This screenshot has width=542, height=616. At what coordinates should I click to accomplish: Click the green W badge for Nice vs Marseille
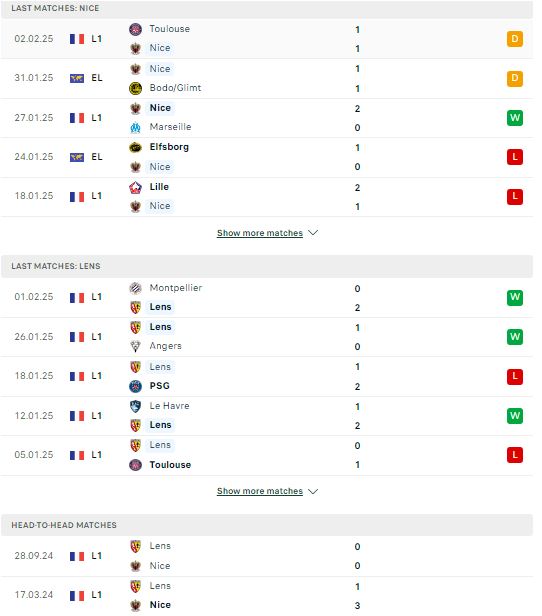tap(515, 118)
